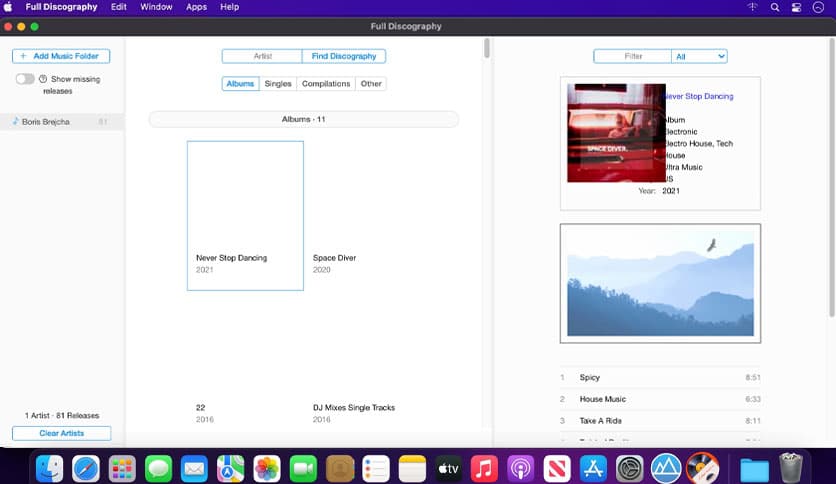Open Control Center from the menu bar
The width and height of the screenshot is (836, 484).
[x=797, y=7]
